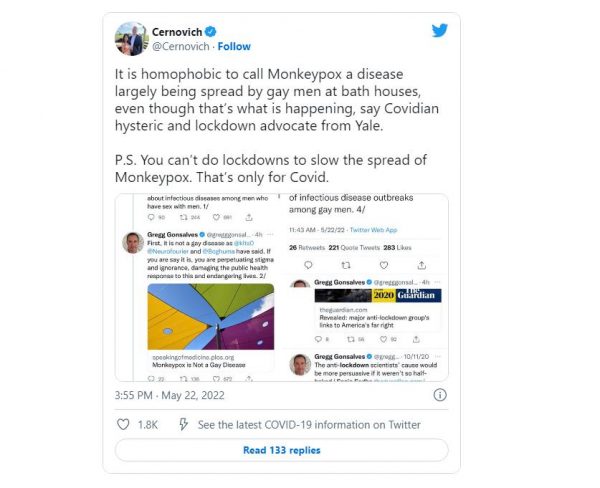
Task: Click the Guardian 2020 banner in embedded image
Action: [x=378, y=295]
